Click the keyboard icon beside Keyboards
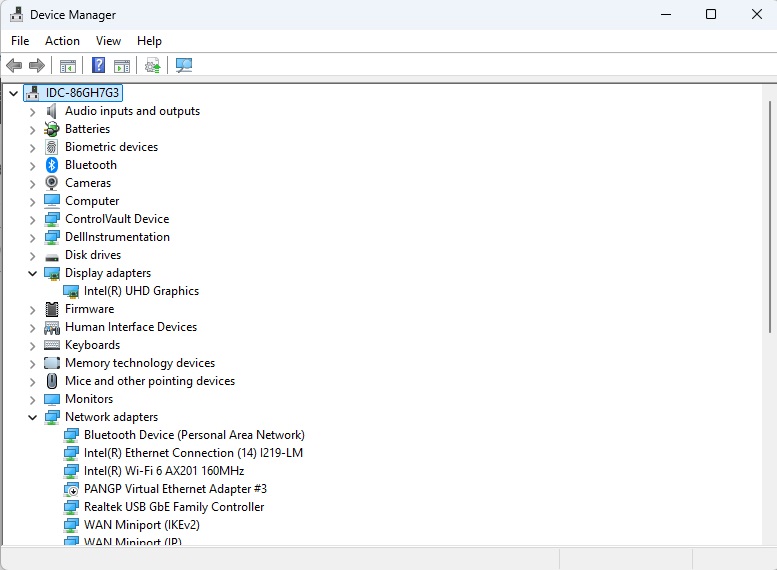 52,345
